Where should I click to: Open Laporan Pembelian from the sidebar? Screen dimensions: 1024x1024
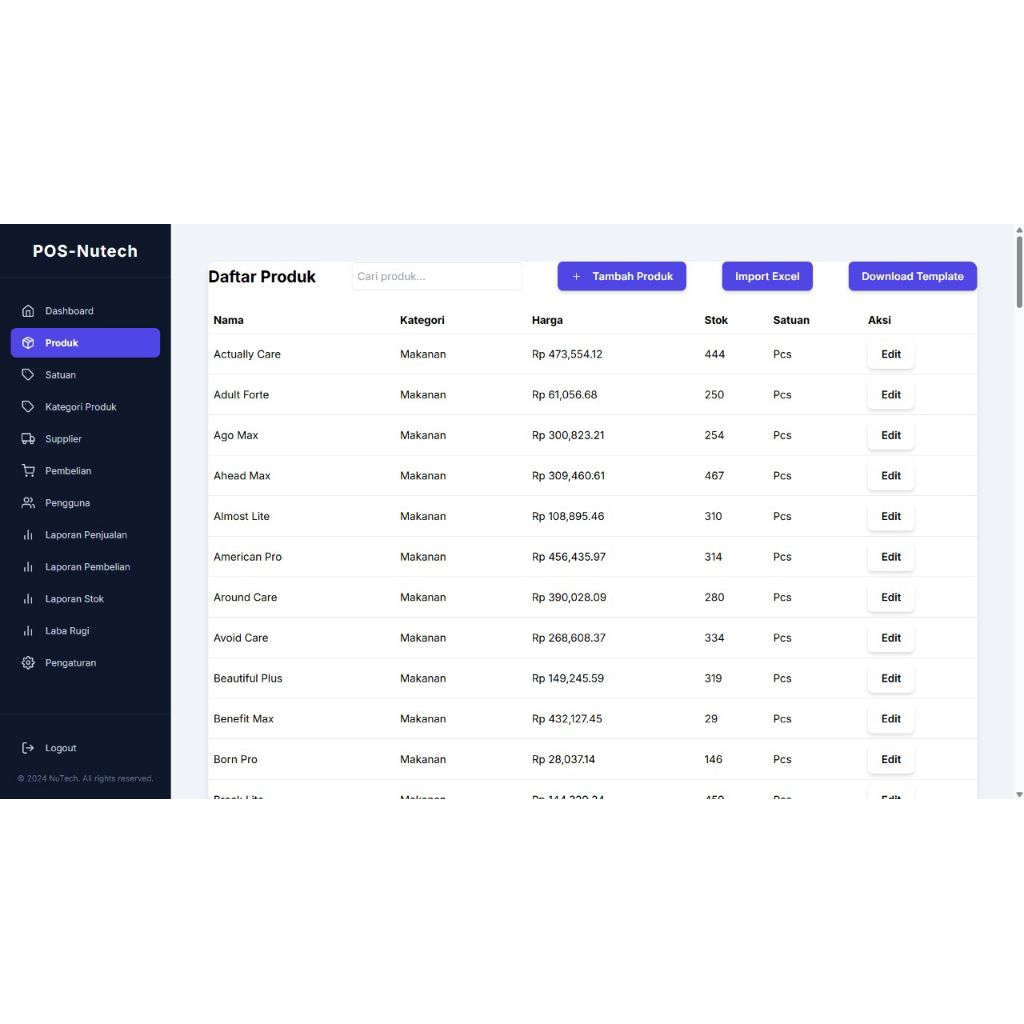(87, 567)
